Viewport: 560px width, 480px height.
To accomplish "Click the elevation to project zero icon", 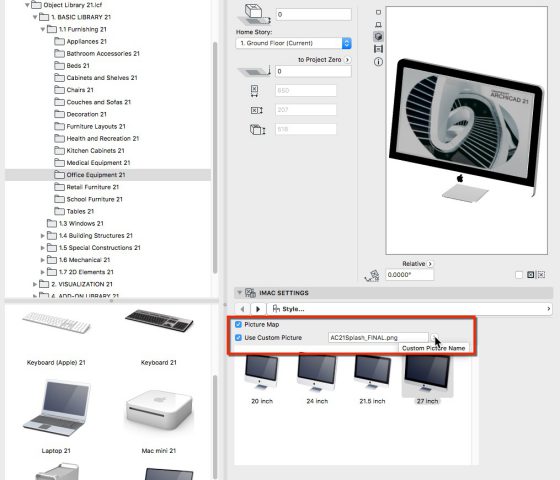I will (x=254, y=71).
